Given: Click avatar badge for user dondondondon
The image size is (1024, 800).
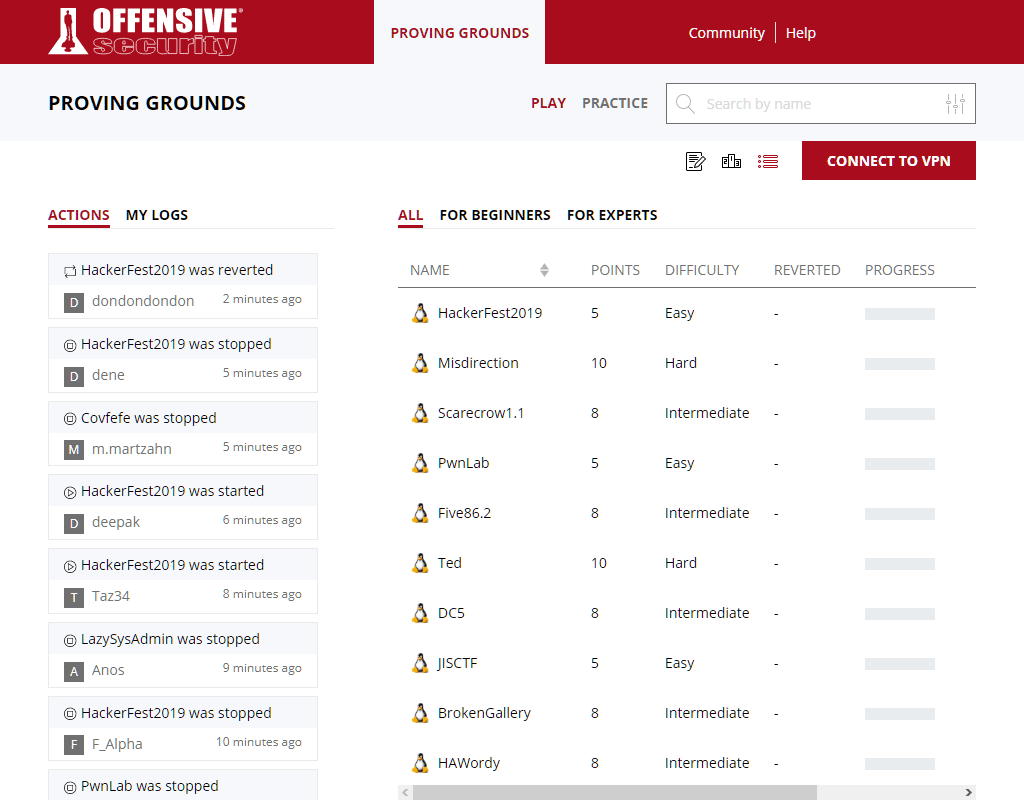Looking at the screenshot, I should [74, 302].
